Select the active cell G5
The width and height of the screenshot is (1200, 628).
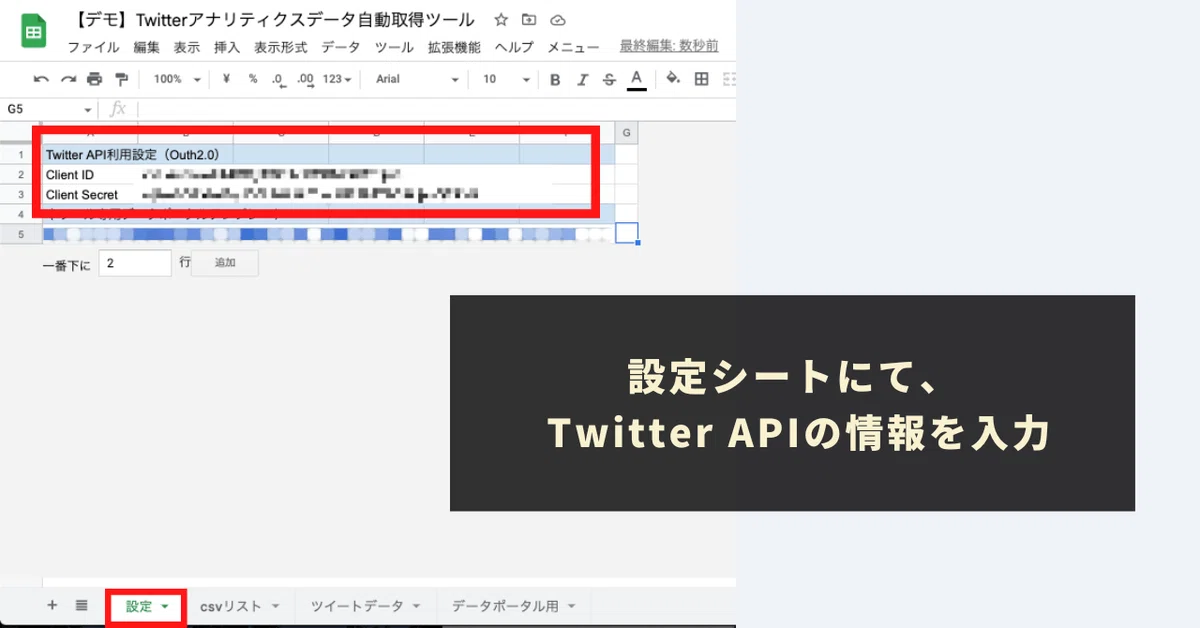coord(626,233)
